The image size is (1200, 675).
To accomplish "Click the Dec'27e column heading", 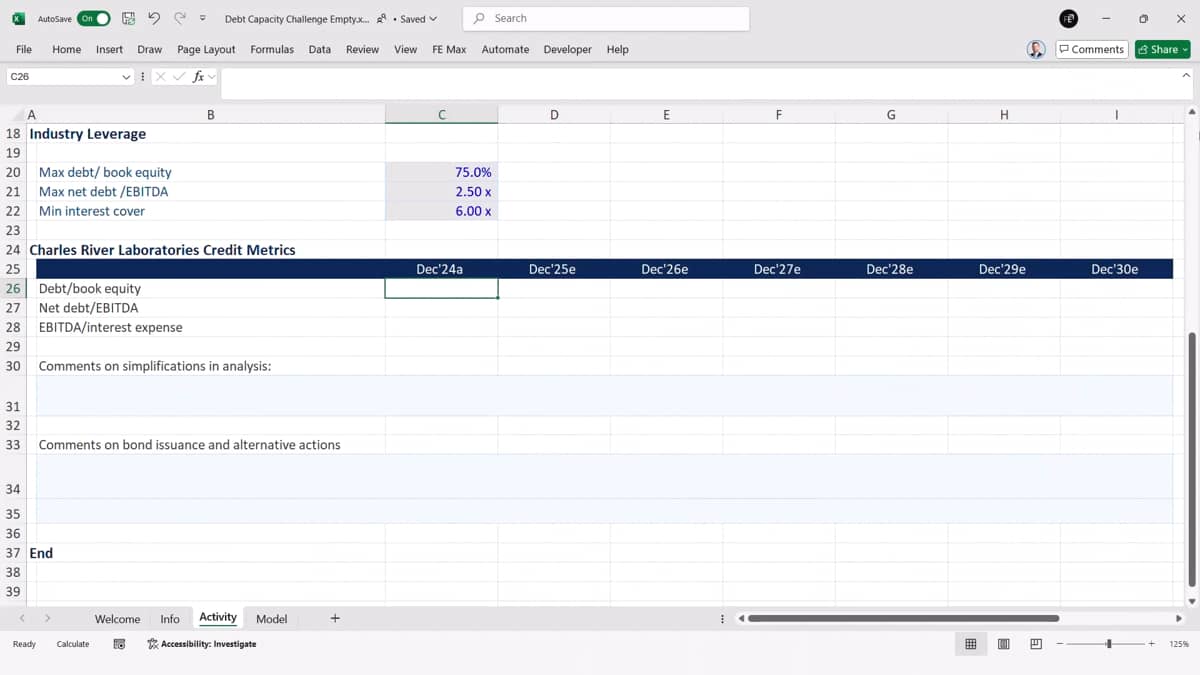I will tap(777, 269).
